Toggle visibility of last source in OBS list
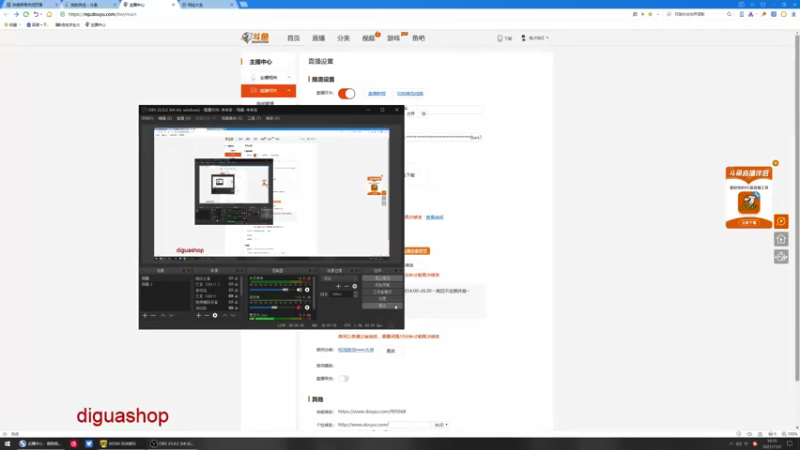This screenshot has width=800, height=450. [231, 308]
